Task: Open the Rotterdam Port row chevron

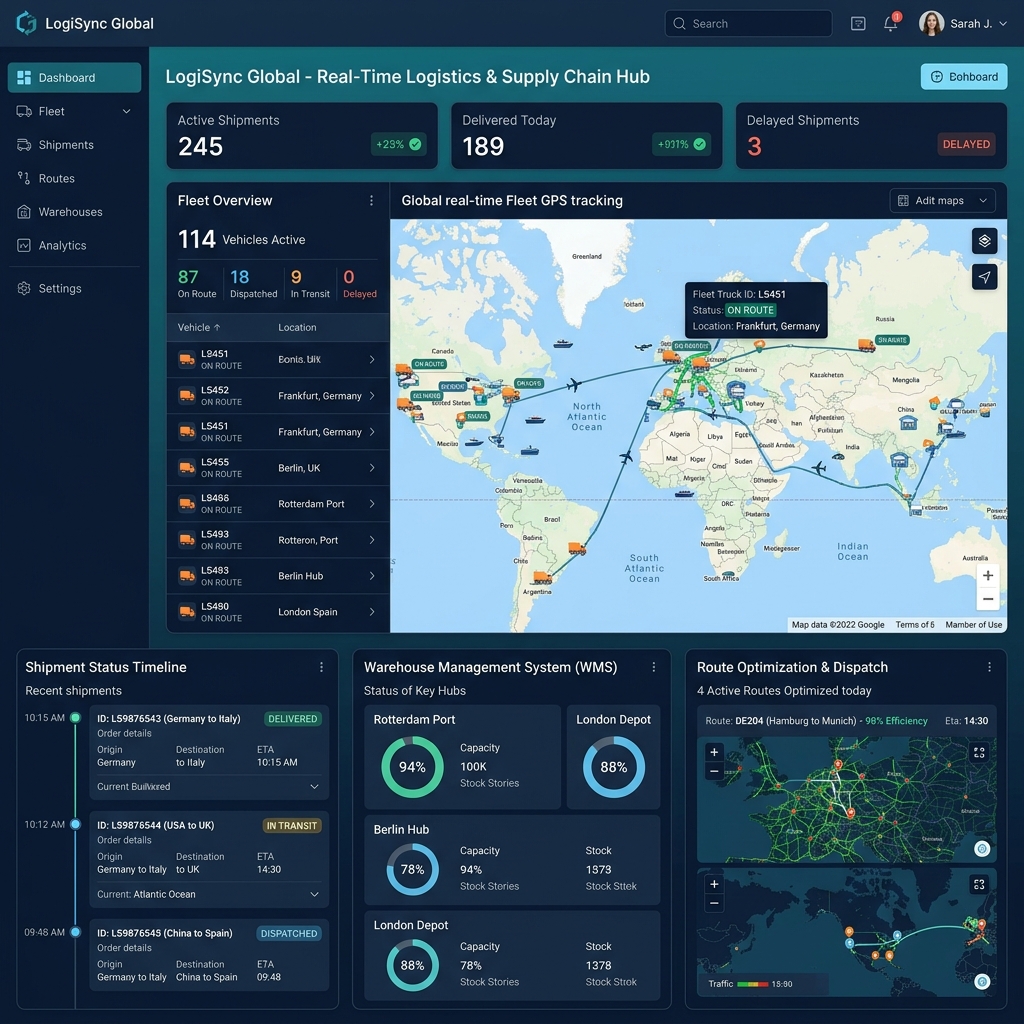Action: point(372,504)
